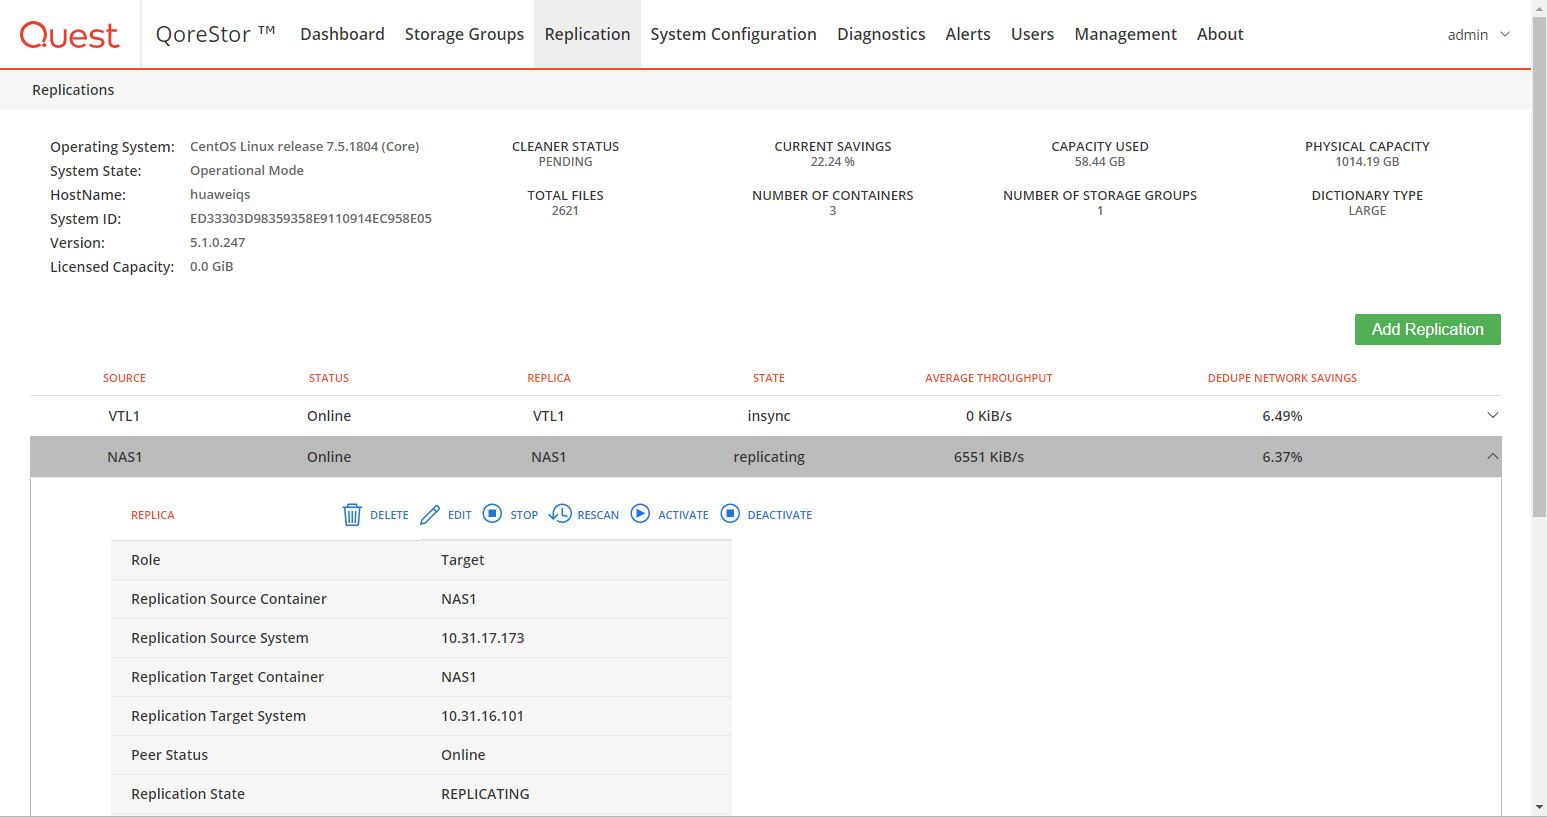Click the DEDUPE NETWORK SAVINGS header
Image resolution: width=1547 pixels, height=817 pixels.
pos(1282,378)
